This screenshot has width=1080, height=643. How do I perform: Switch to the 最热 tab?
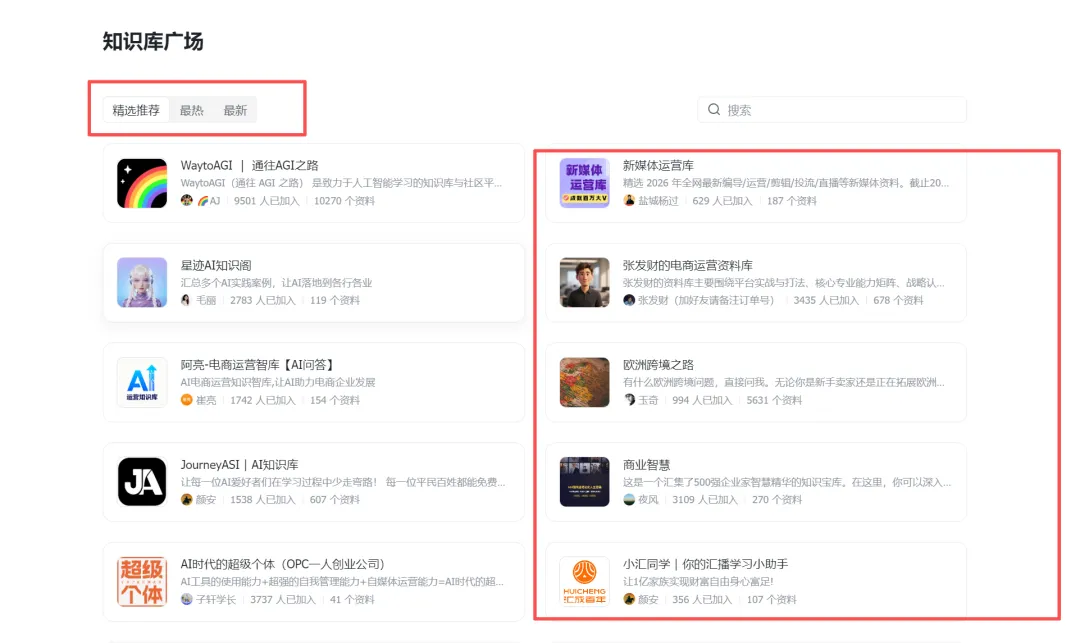click(191, 110)
